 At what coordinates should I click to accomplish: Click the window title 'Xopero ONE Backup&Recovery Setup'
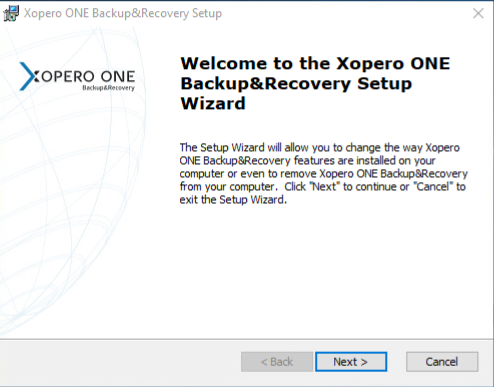[x=123, y=13]
